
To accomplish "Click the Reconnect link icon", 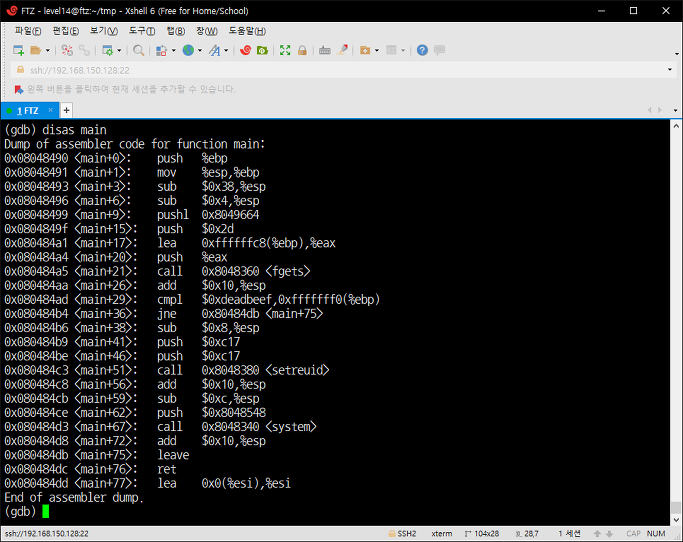I will (x=84, y=51).
